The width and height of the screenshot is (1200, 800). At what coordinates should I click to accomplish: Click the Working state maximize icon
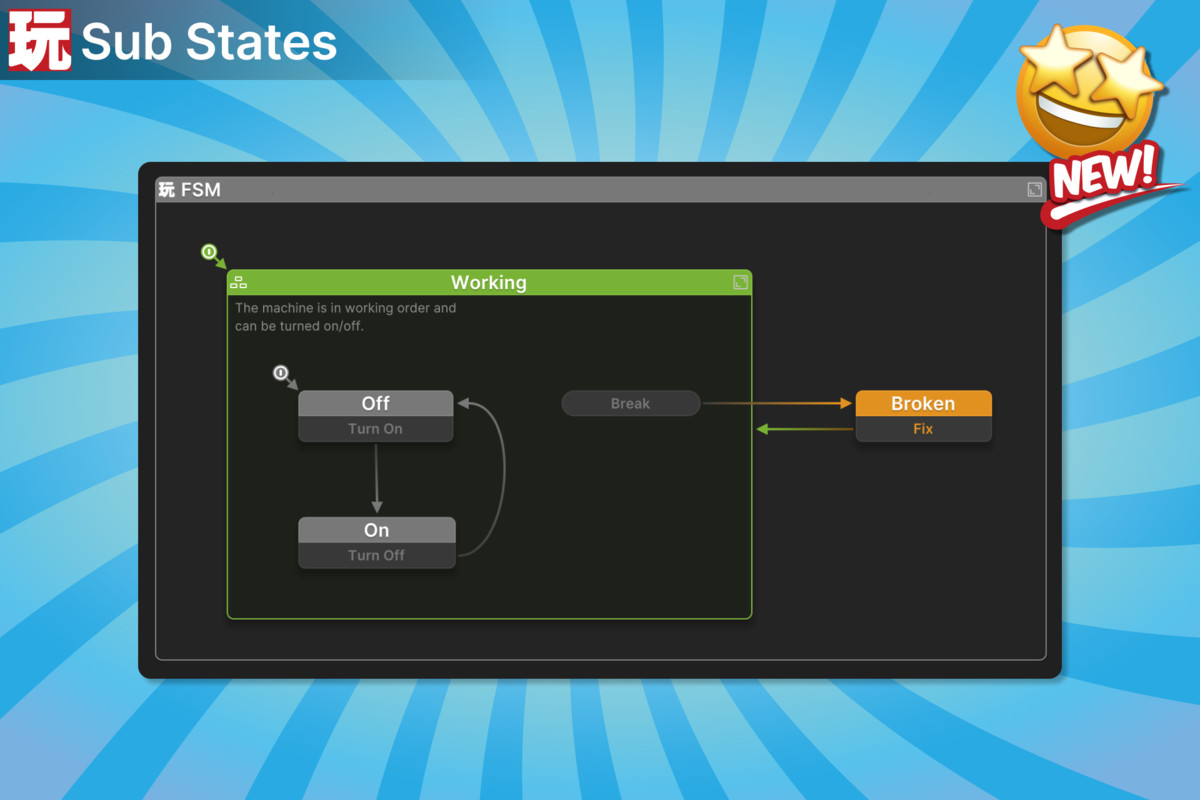pyautogui.click(x=740, y=282)
